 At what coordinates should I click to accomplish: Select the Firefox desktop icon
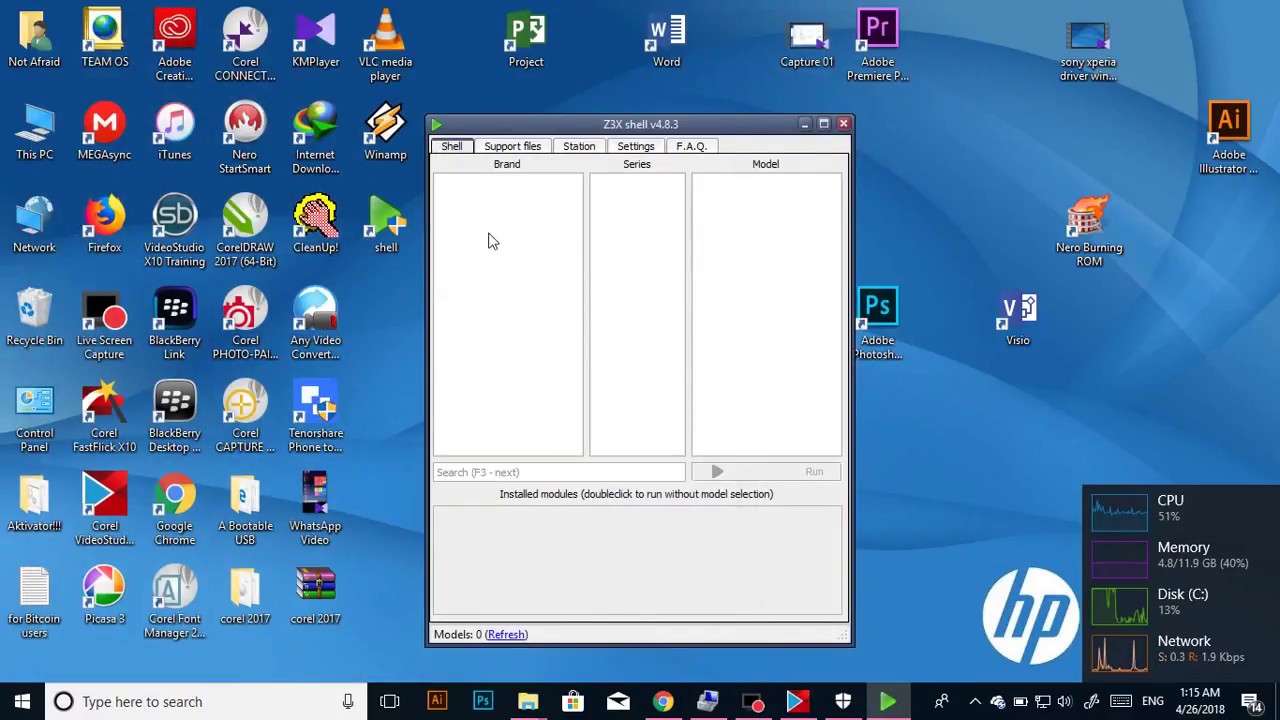click(x=104, y=226)
